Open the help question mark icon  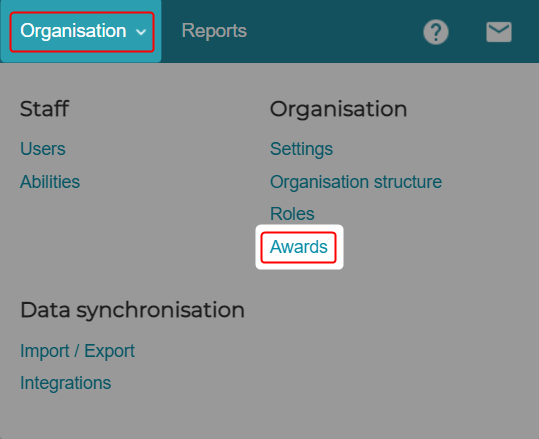point(436,32)
